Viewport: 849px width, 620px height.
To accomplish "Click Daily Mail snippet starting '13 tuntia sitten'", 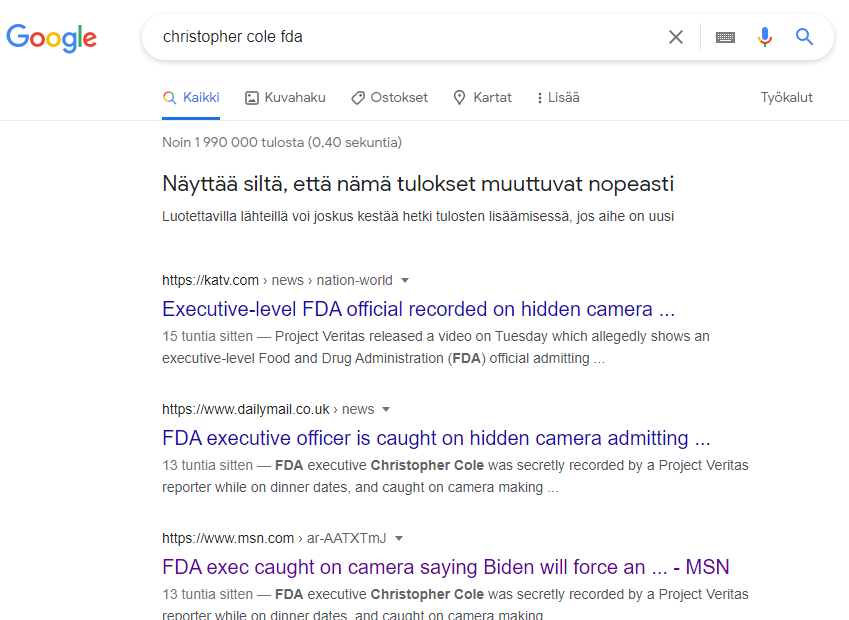I will point(455,476).
